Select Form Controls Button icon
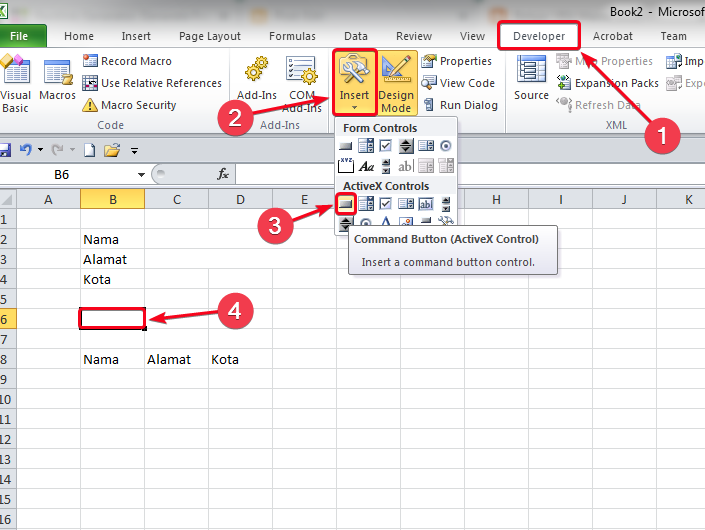Screen dimensions: 705x530 pos(345,146)
